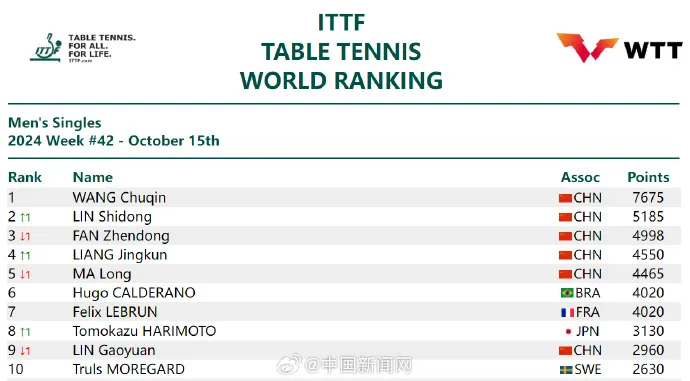690x381 pixels.
Task: Click player name Hugo CALDERANO
Action: point(134,293)
